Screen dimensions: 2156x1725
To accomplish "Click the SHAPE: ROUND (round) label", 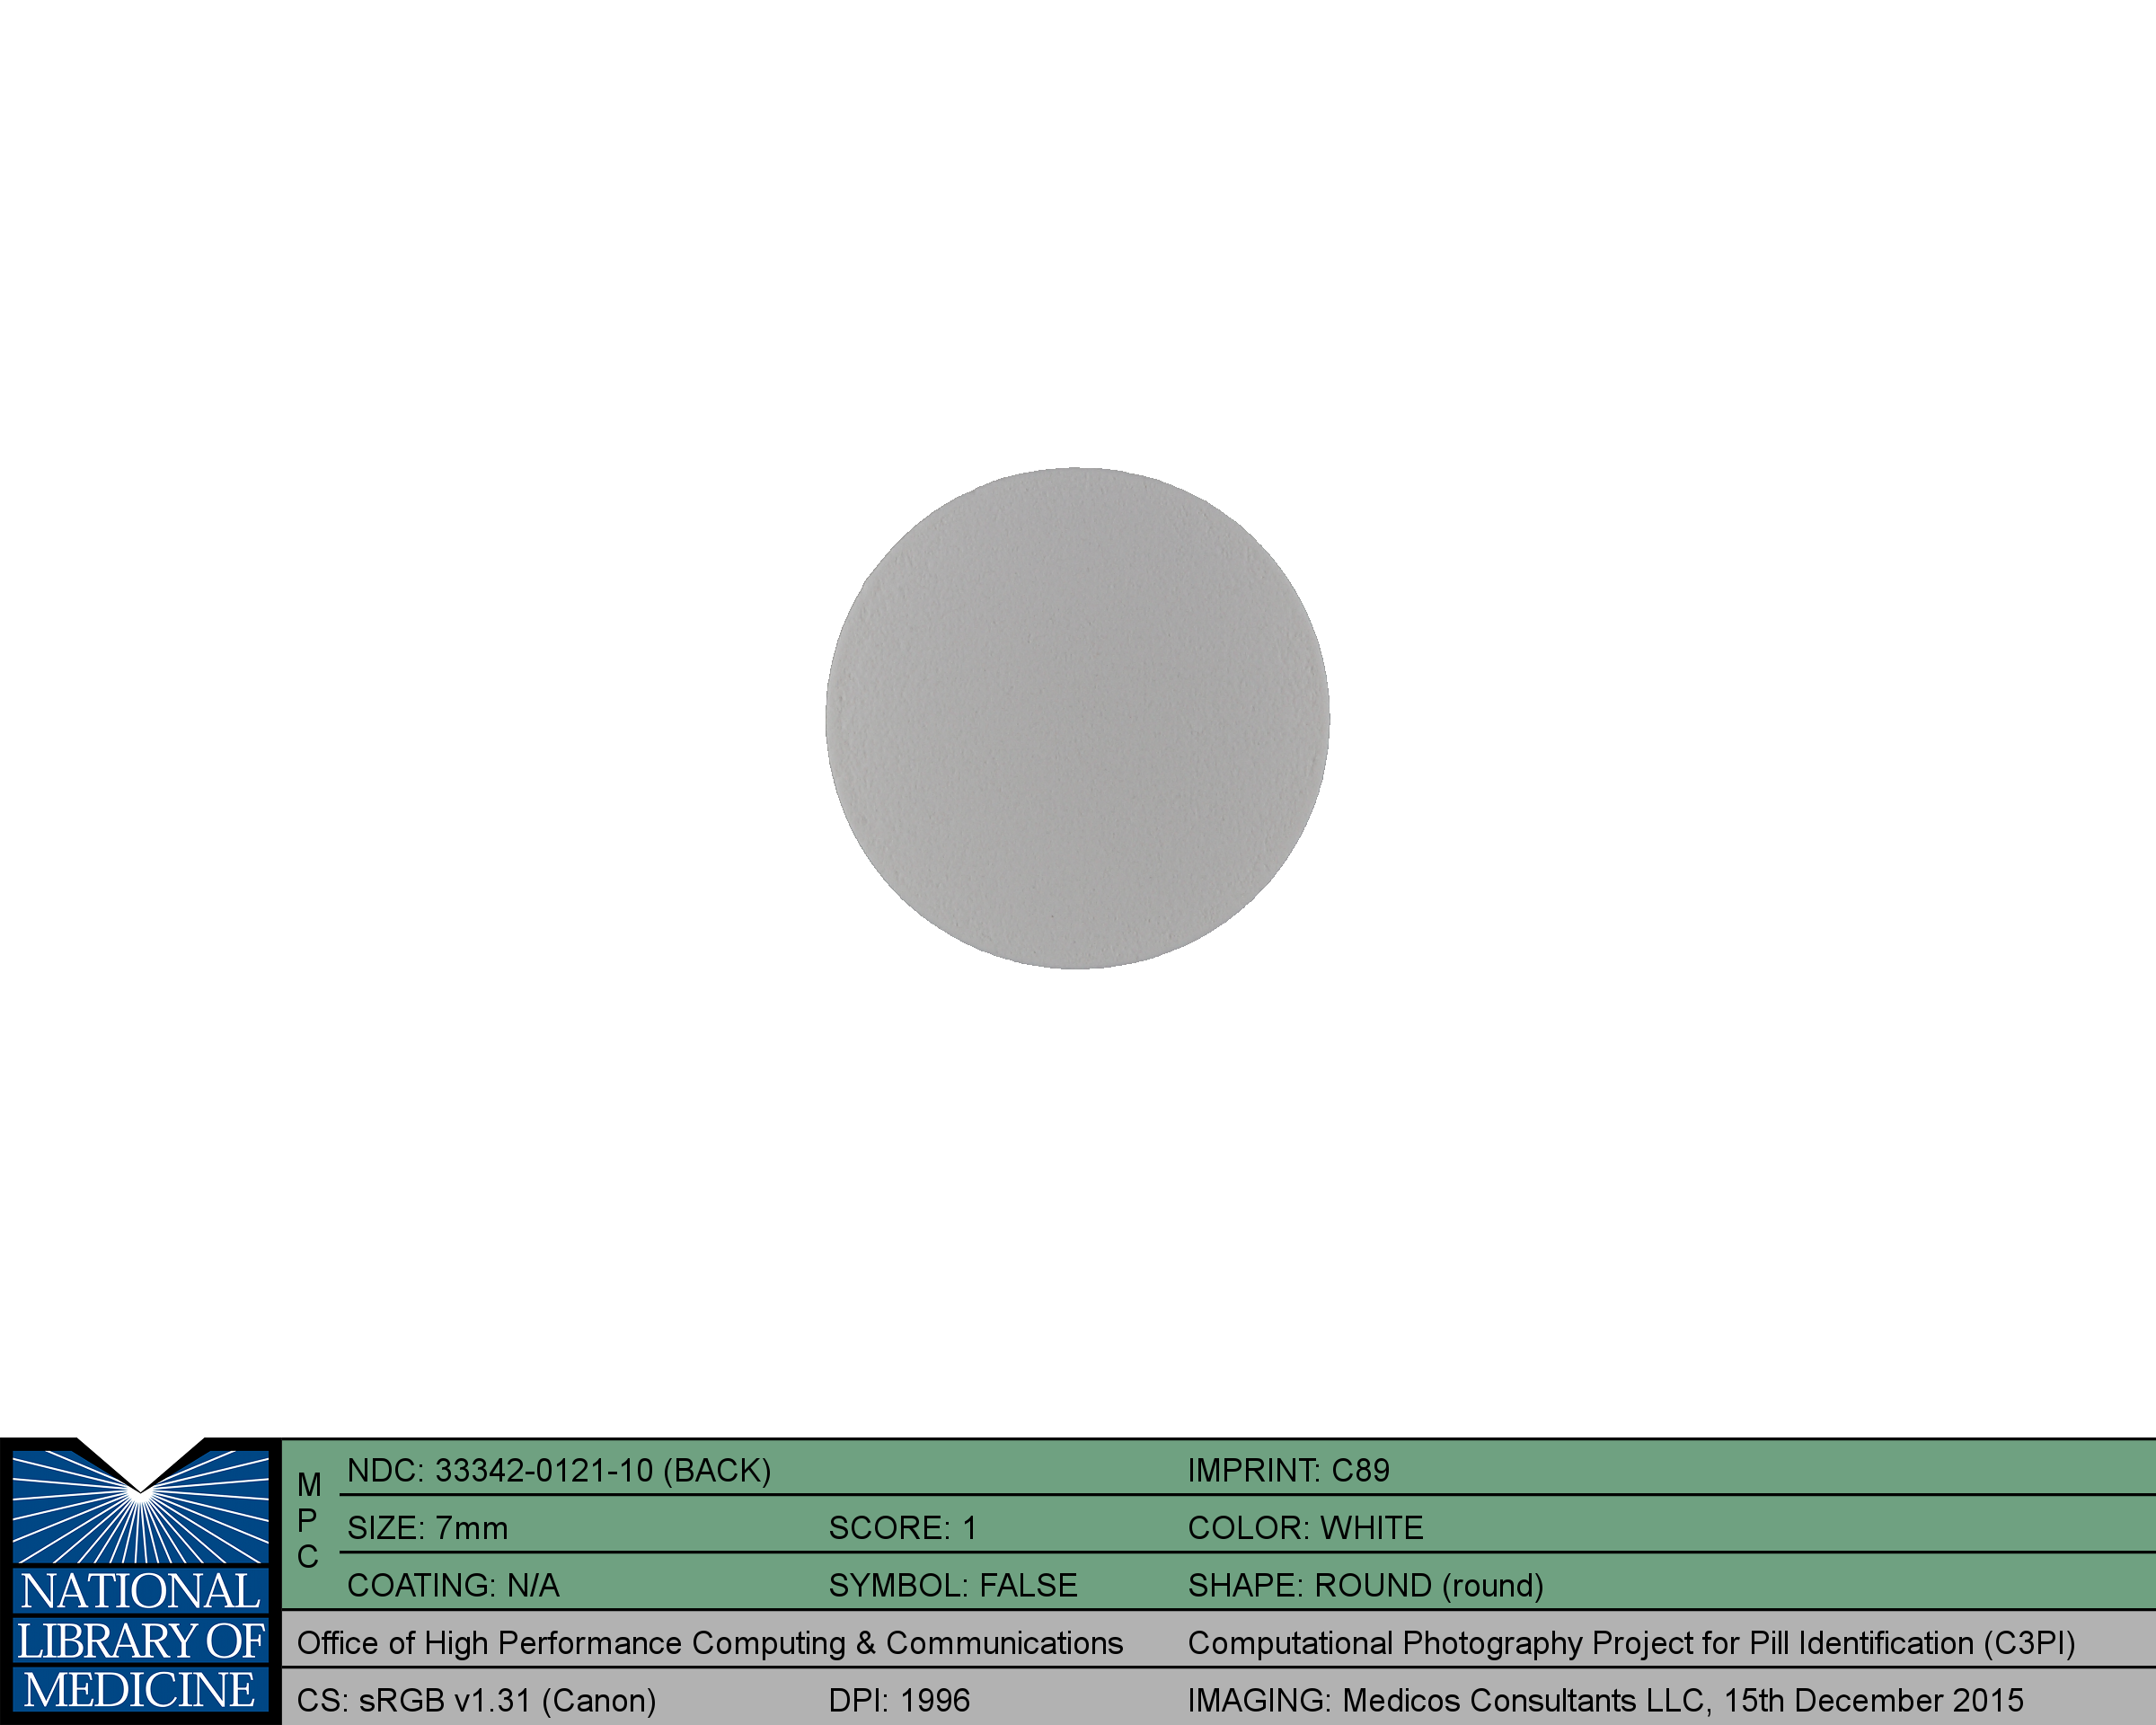I will (x=1365, y=1585).
